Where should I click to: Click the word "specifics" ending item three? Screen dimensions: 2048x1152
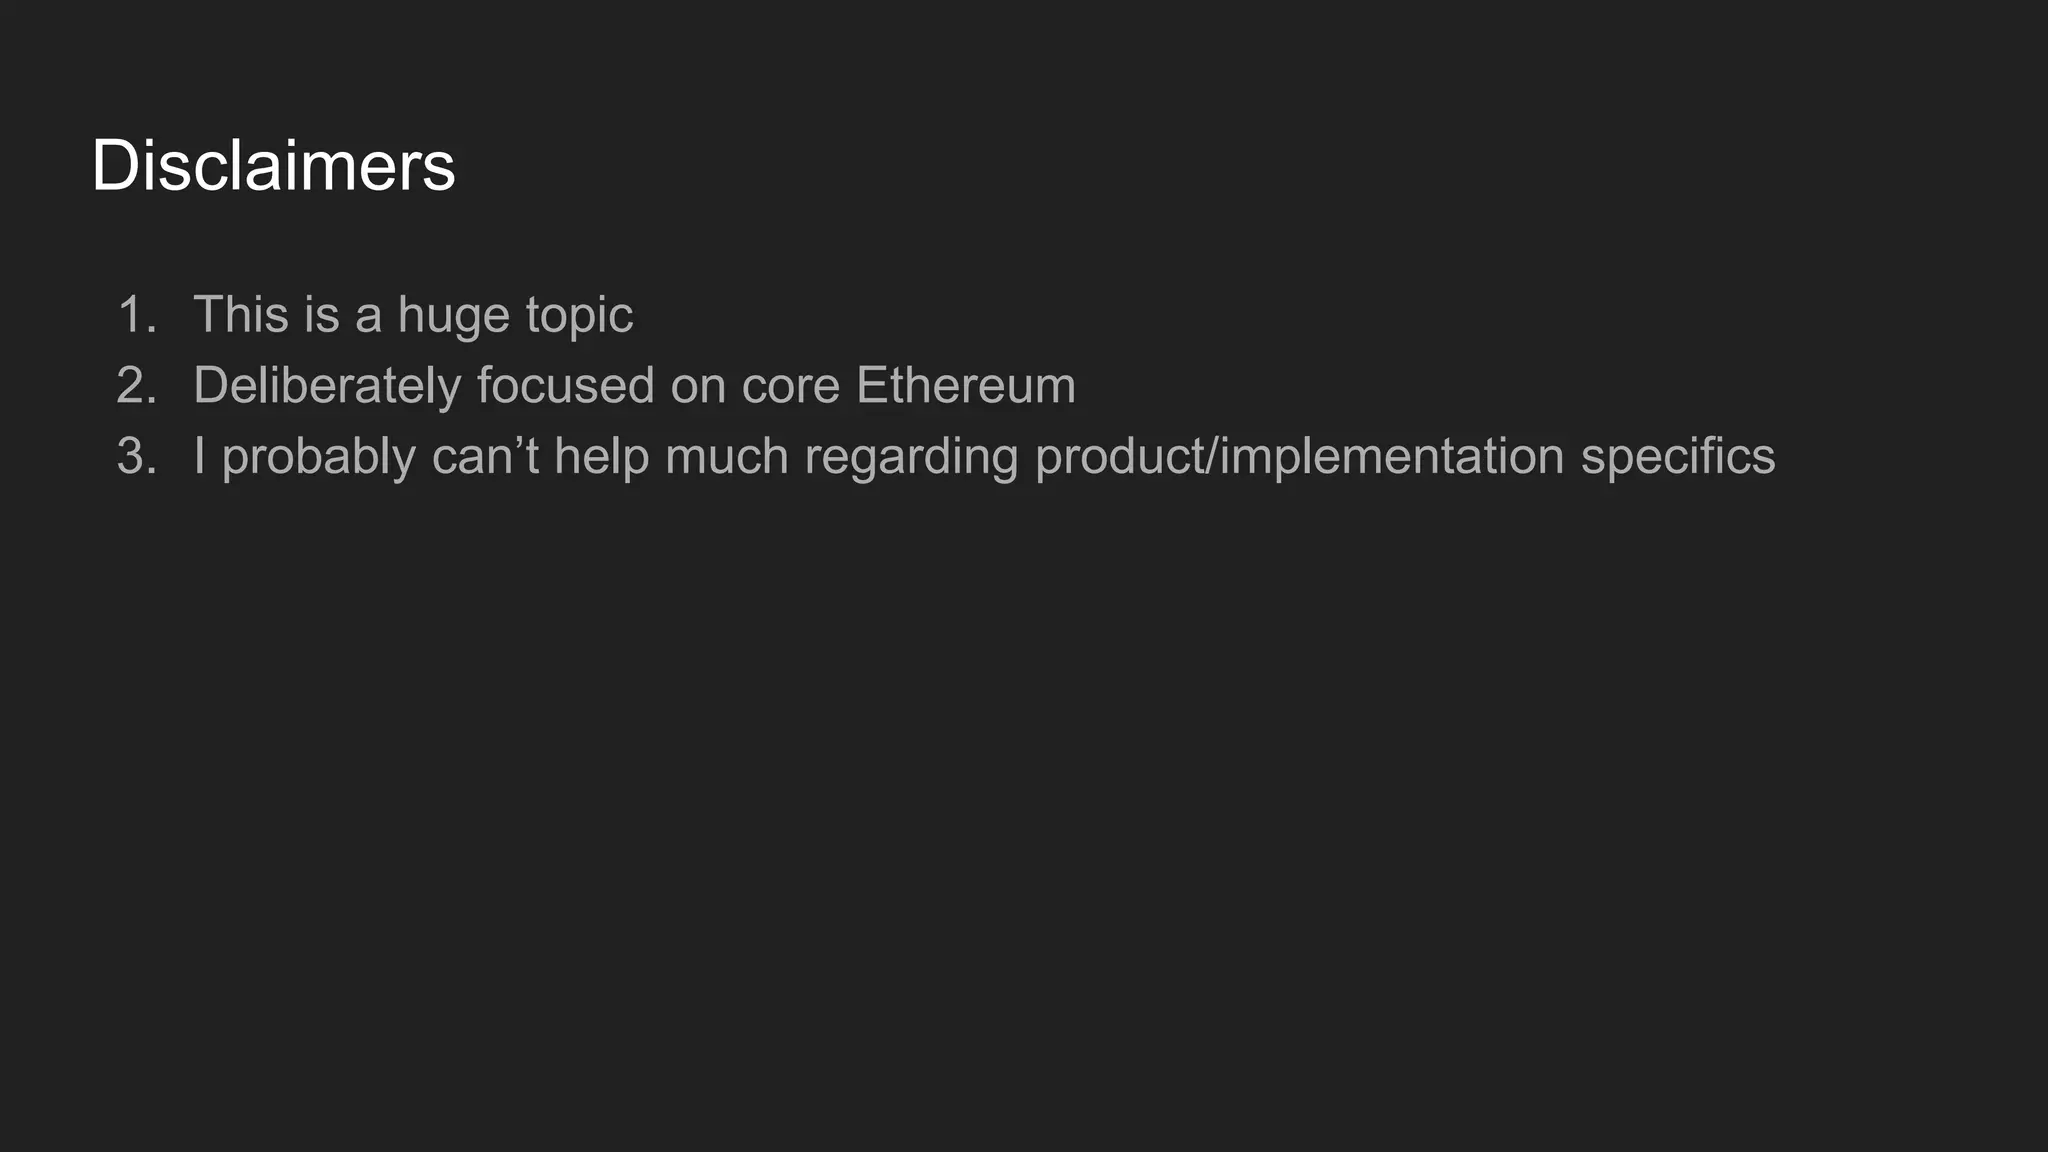click(x=1678, y=457)
